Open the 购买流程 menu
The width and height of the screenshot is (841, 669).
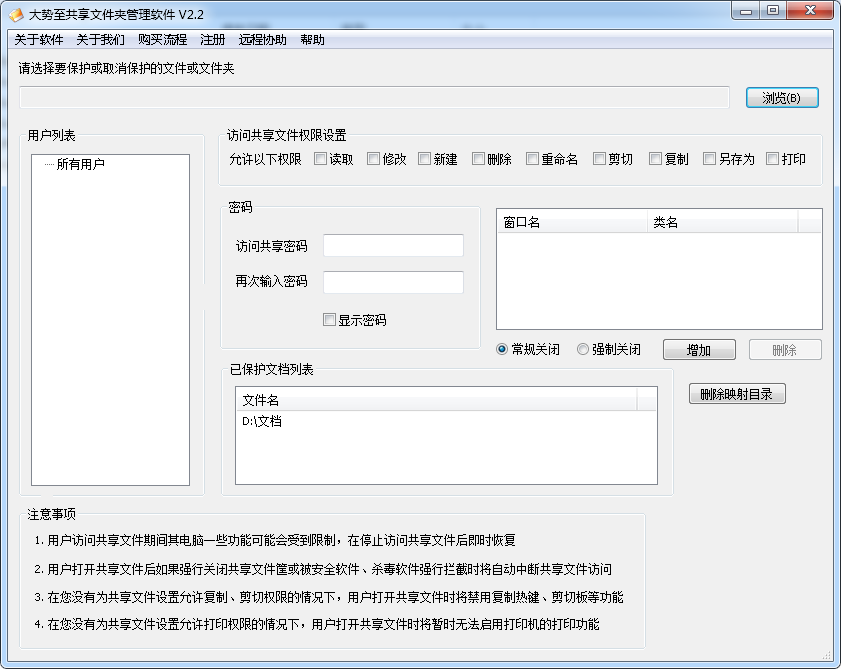click(162, 40)
